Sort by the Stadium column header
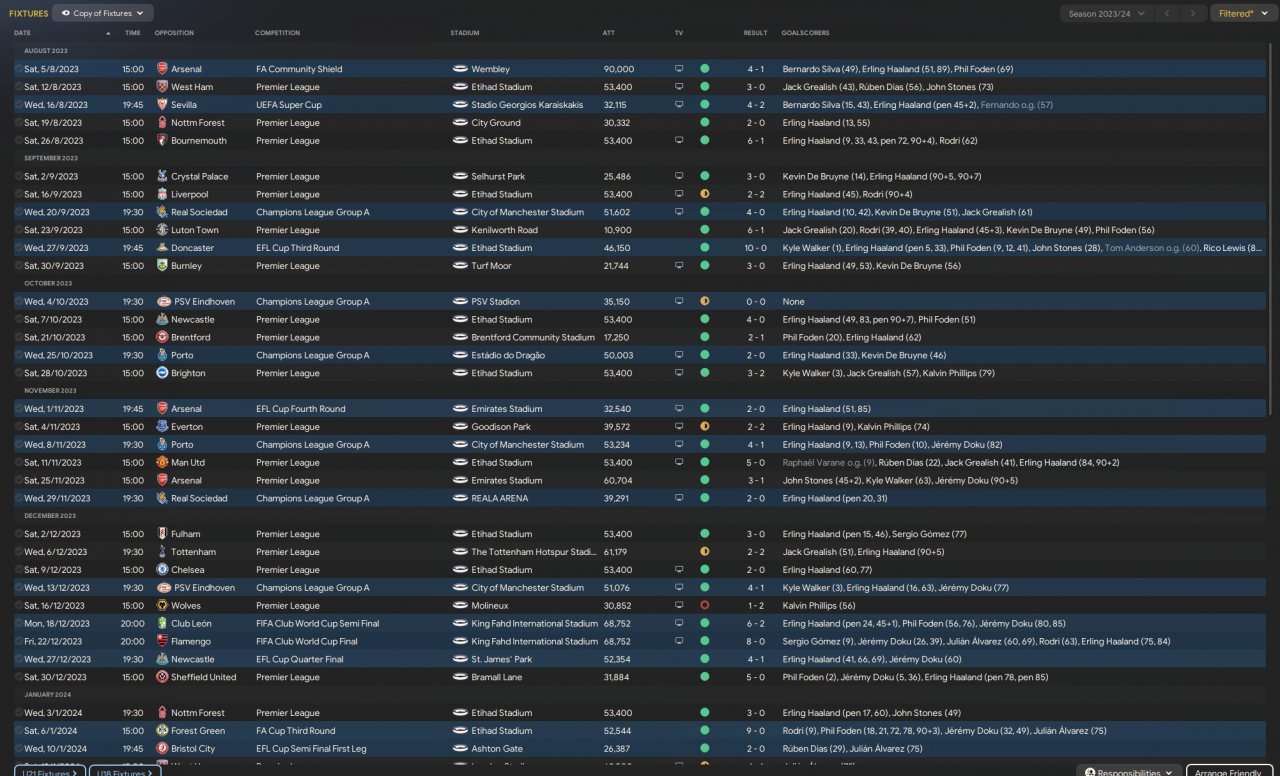Viewport: 1280px width, 776px height. pos(465,33)
